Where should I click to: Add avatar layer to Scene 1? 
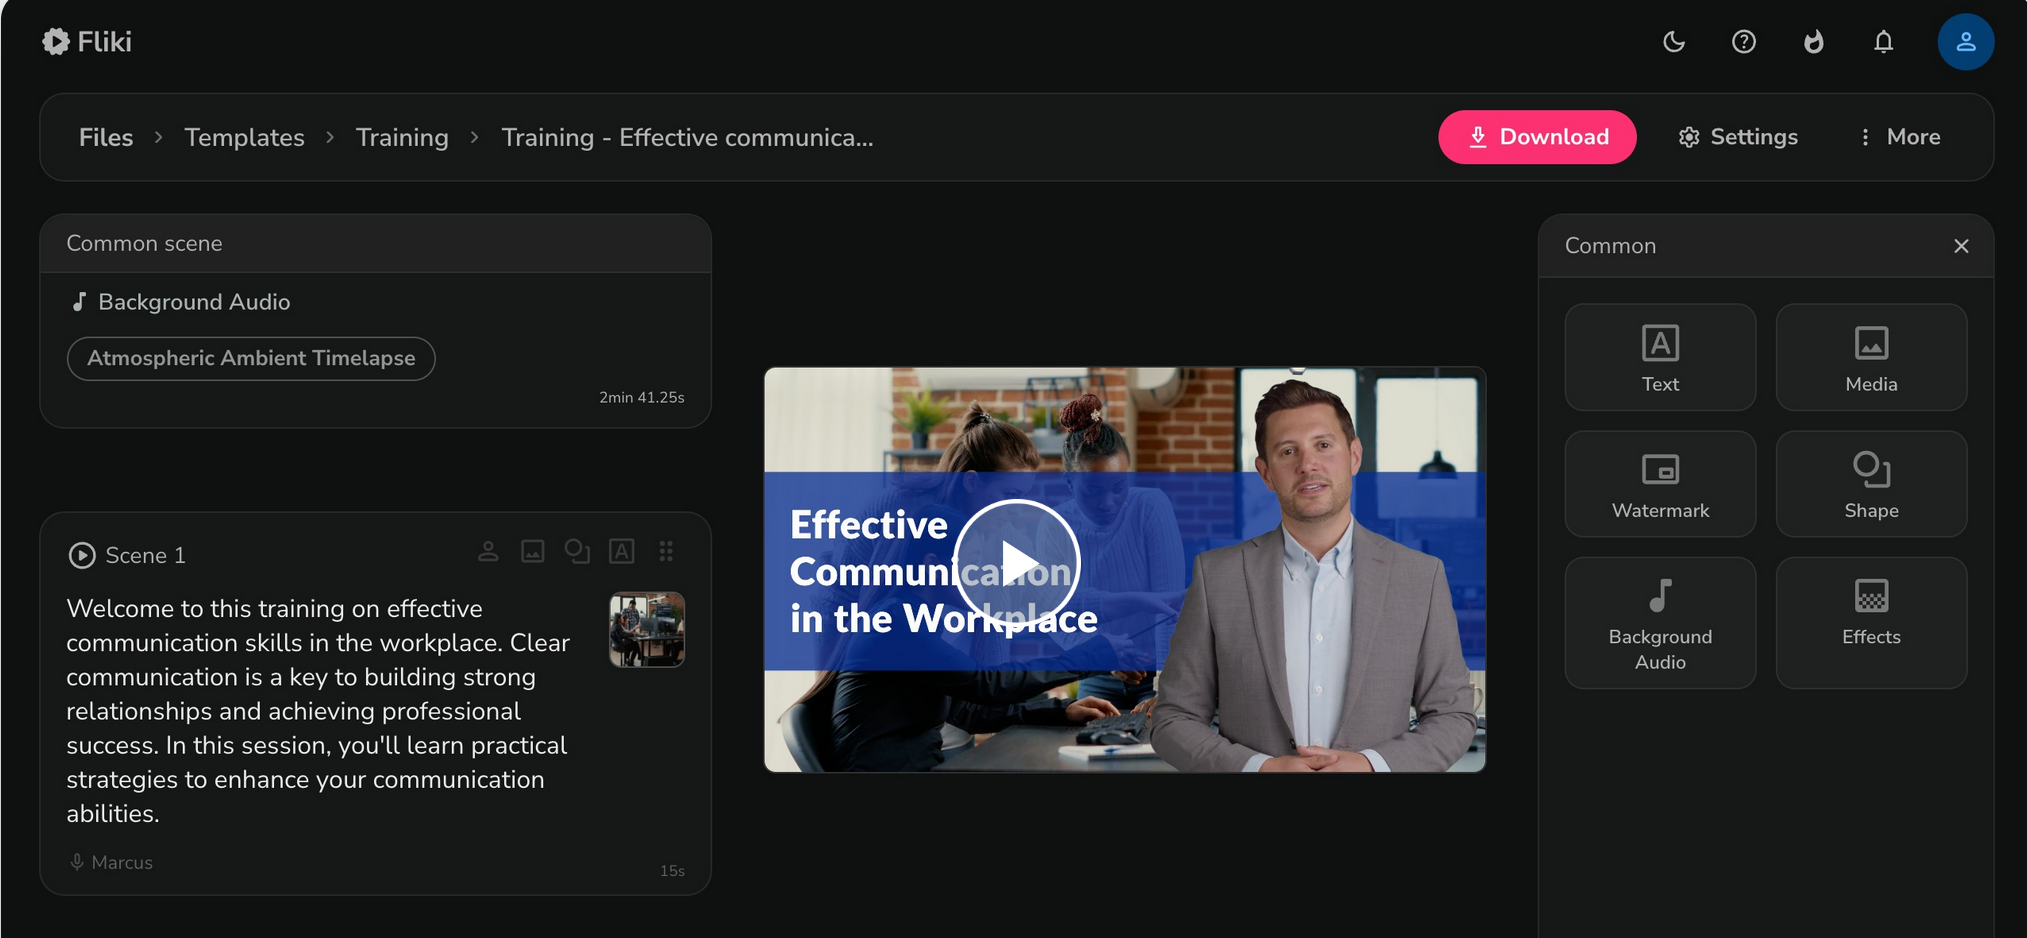488,551
